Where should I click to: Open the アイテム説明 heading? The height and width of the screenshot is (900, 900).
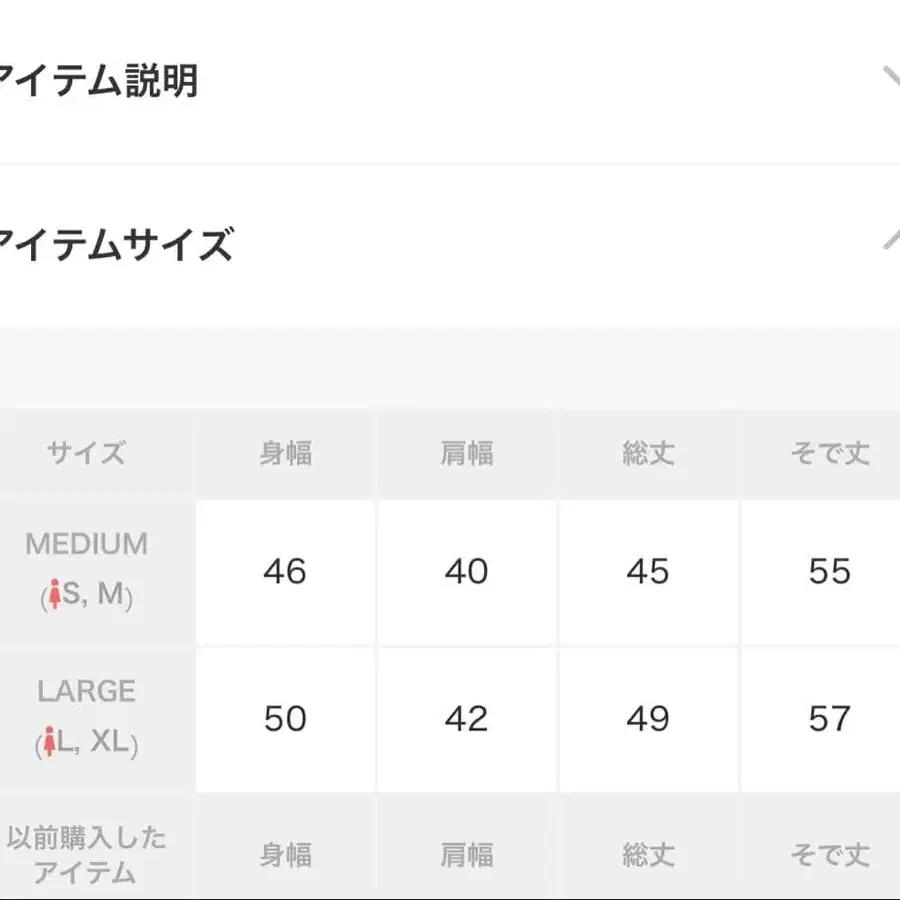point(98,81)
